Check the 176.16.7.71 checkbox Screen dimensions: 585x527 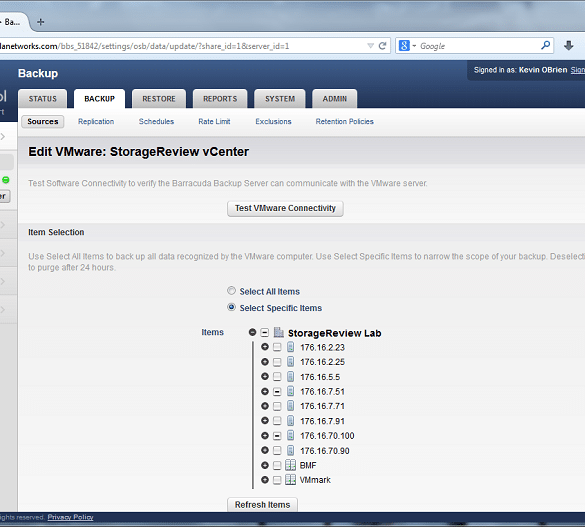[277, 406]
